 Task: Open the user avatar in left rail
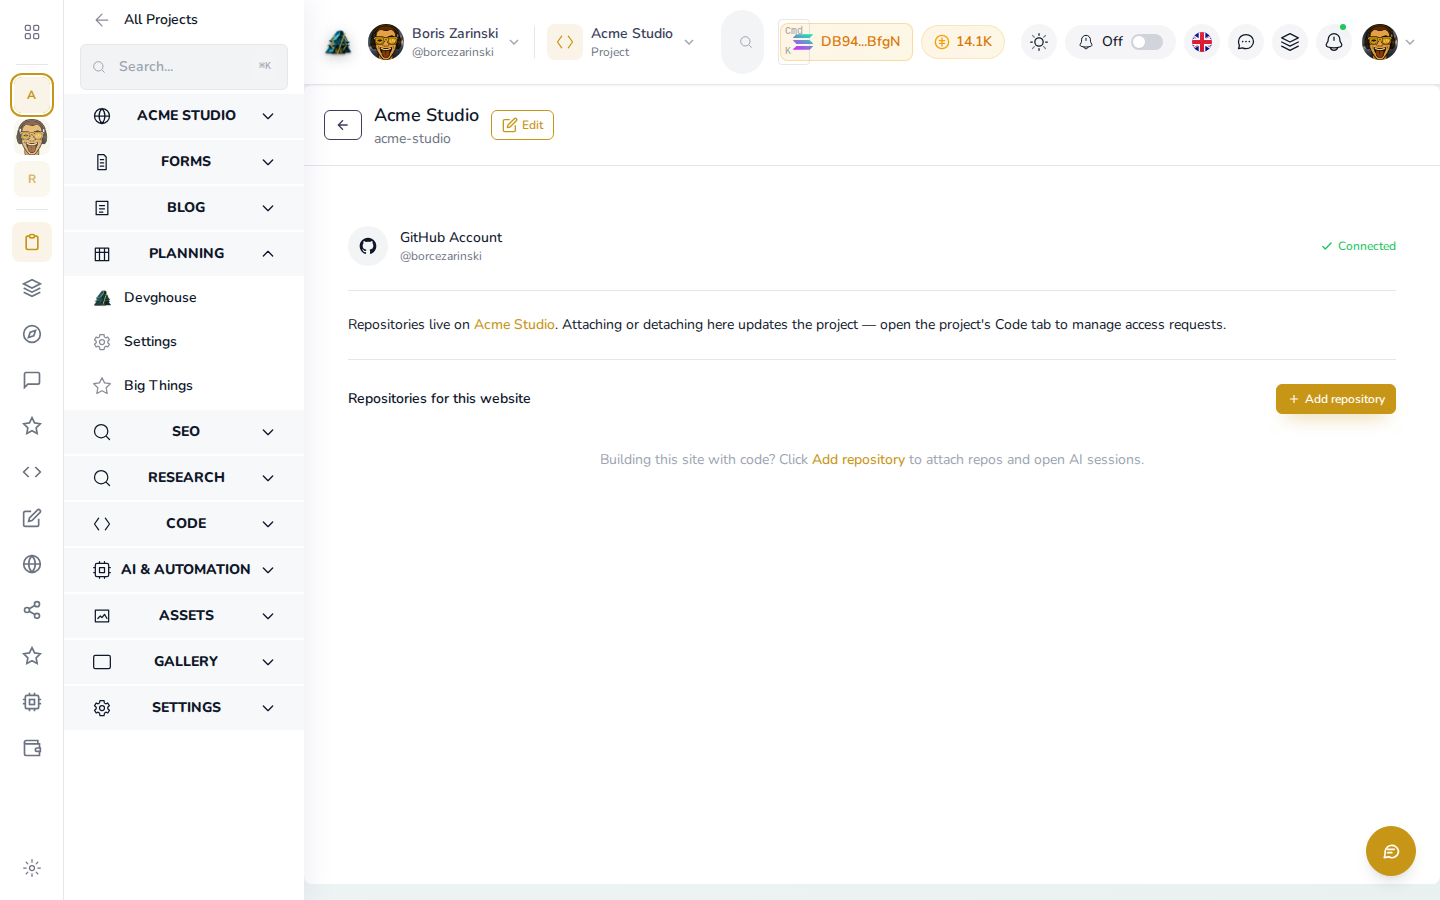click(x=32, y=137)
